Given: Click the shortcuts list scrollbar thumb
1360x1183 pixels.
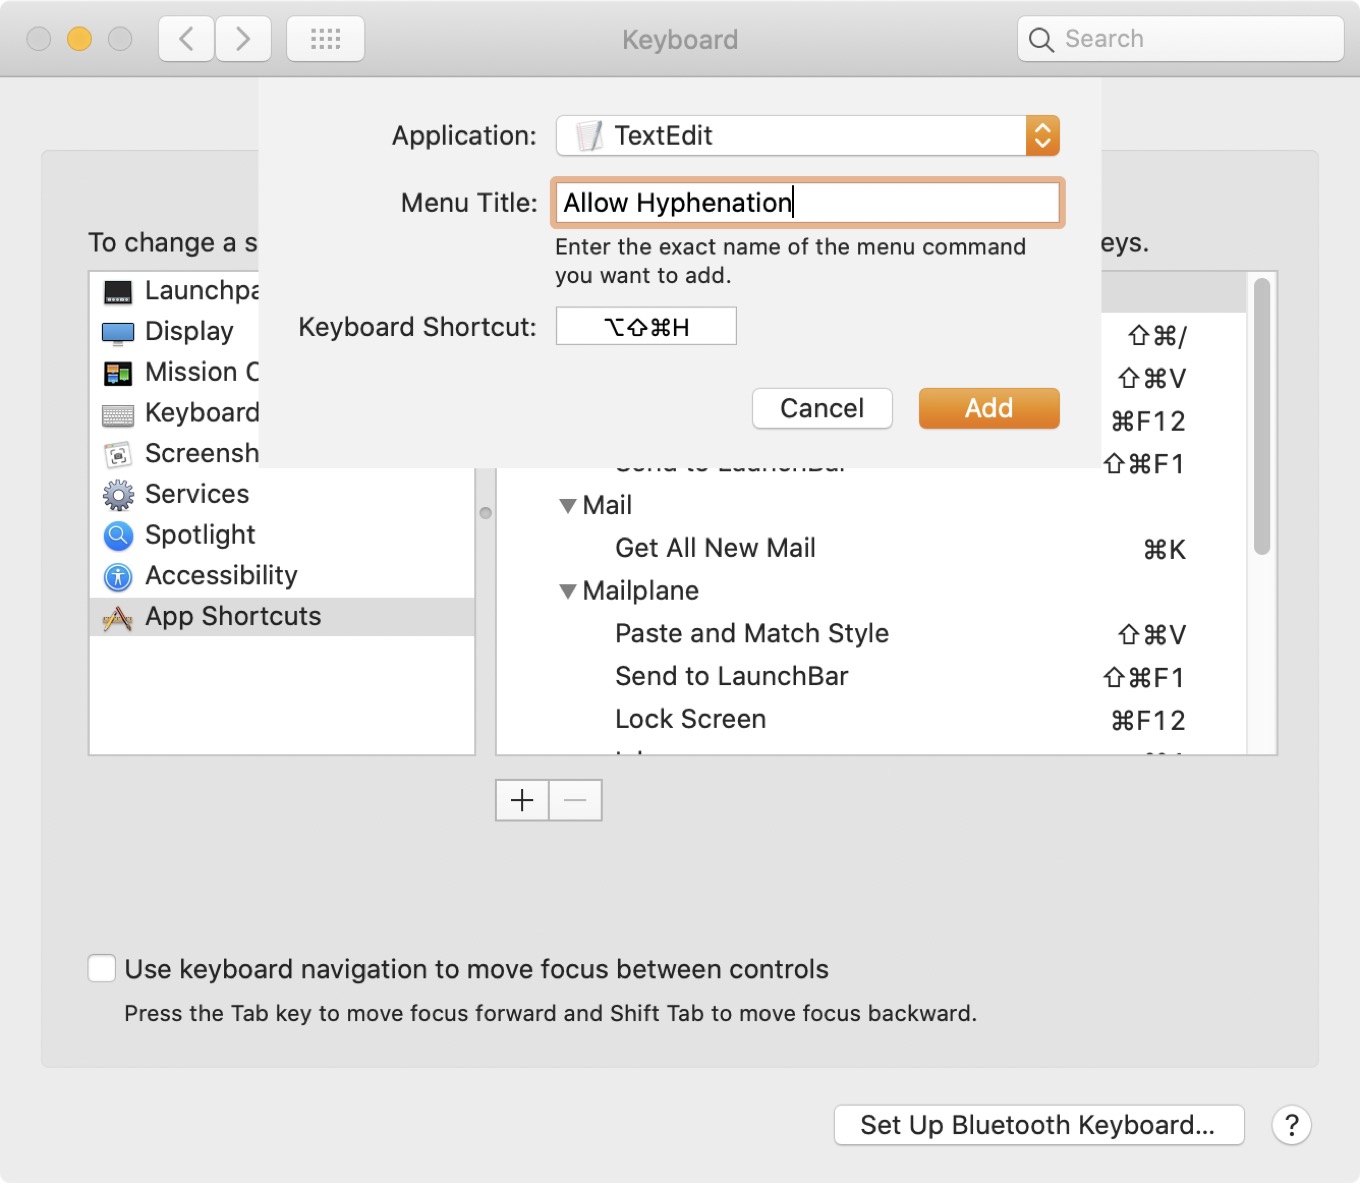Looking at the screenshot, I should [x=1262, y=417].
